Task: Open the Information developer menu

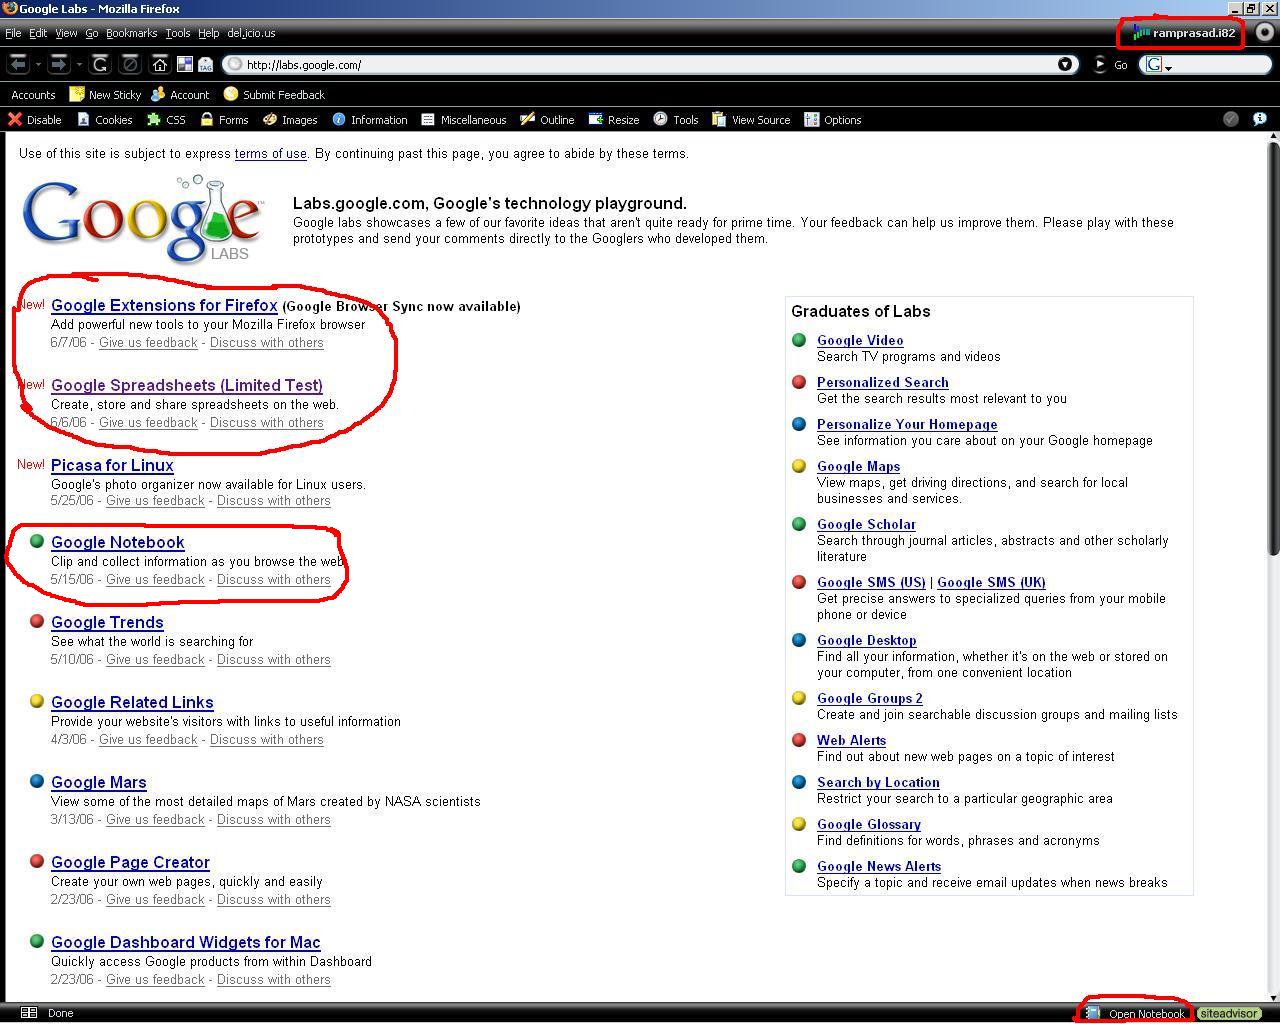Action: coord(369,119)
